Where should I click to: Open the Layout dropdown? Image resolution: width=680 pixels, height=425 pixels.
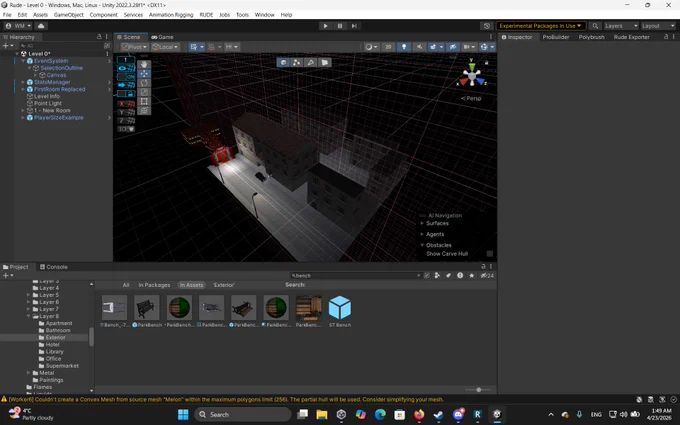(x=658, y=26)
